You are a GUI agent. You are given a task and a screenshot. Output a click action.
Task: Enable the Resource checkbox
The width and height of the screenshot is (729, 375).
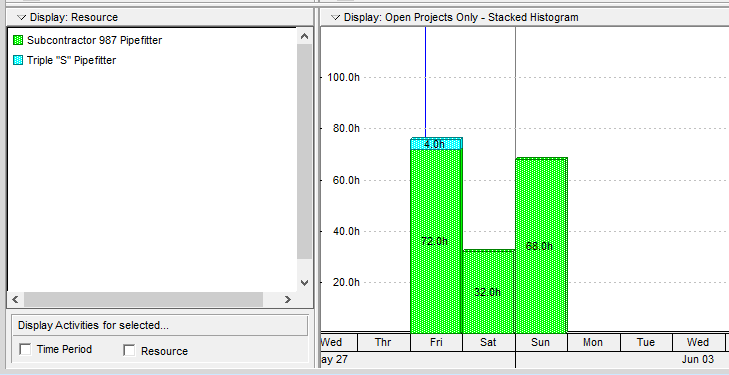point(129,351)
